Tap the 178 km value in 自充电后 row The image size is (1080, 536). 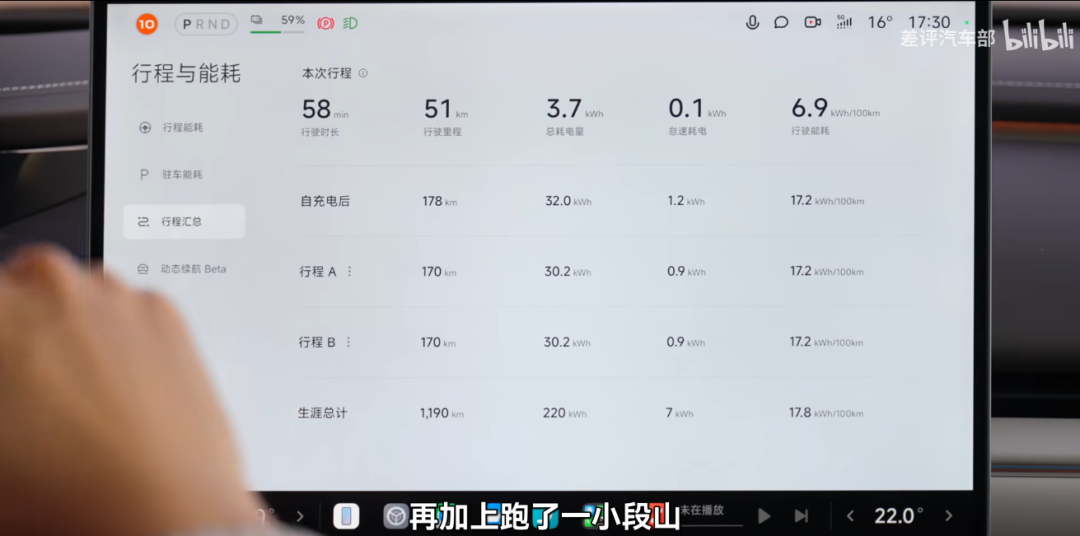[439, 201]
